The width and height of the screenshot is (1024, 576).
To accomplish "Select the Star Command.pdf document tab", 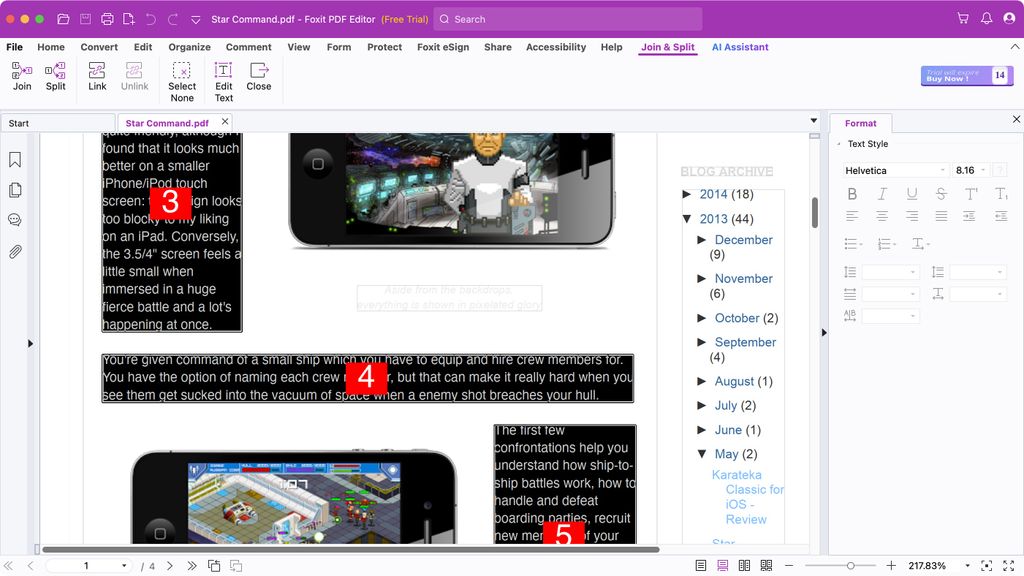I will click(x=167, y=123).
